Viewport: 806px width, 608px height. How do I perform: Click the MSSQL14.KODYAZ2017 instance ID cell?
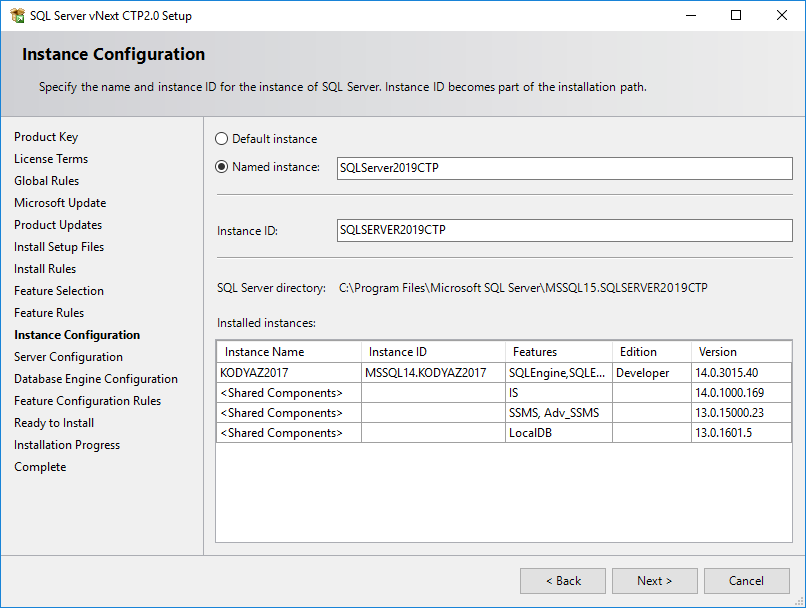point(433,373)
